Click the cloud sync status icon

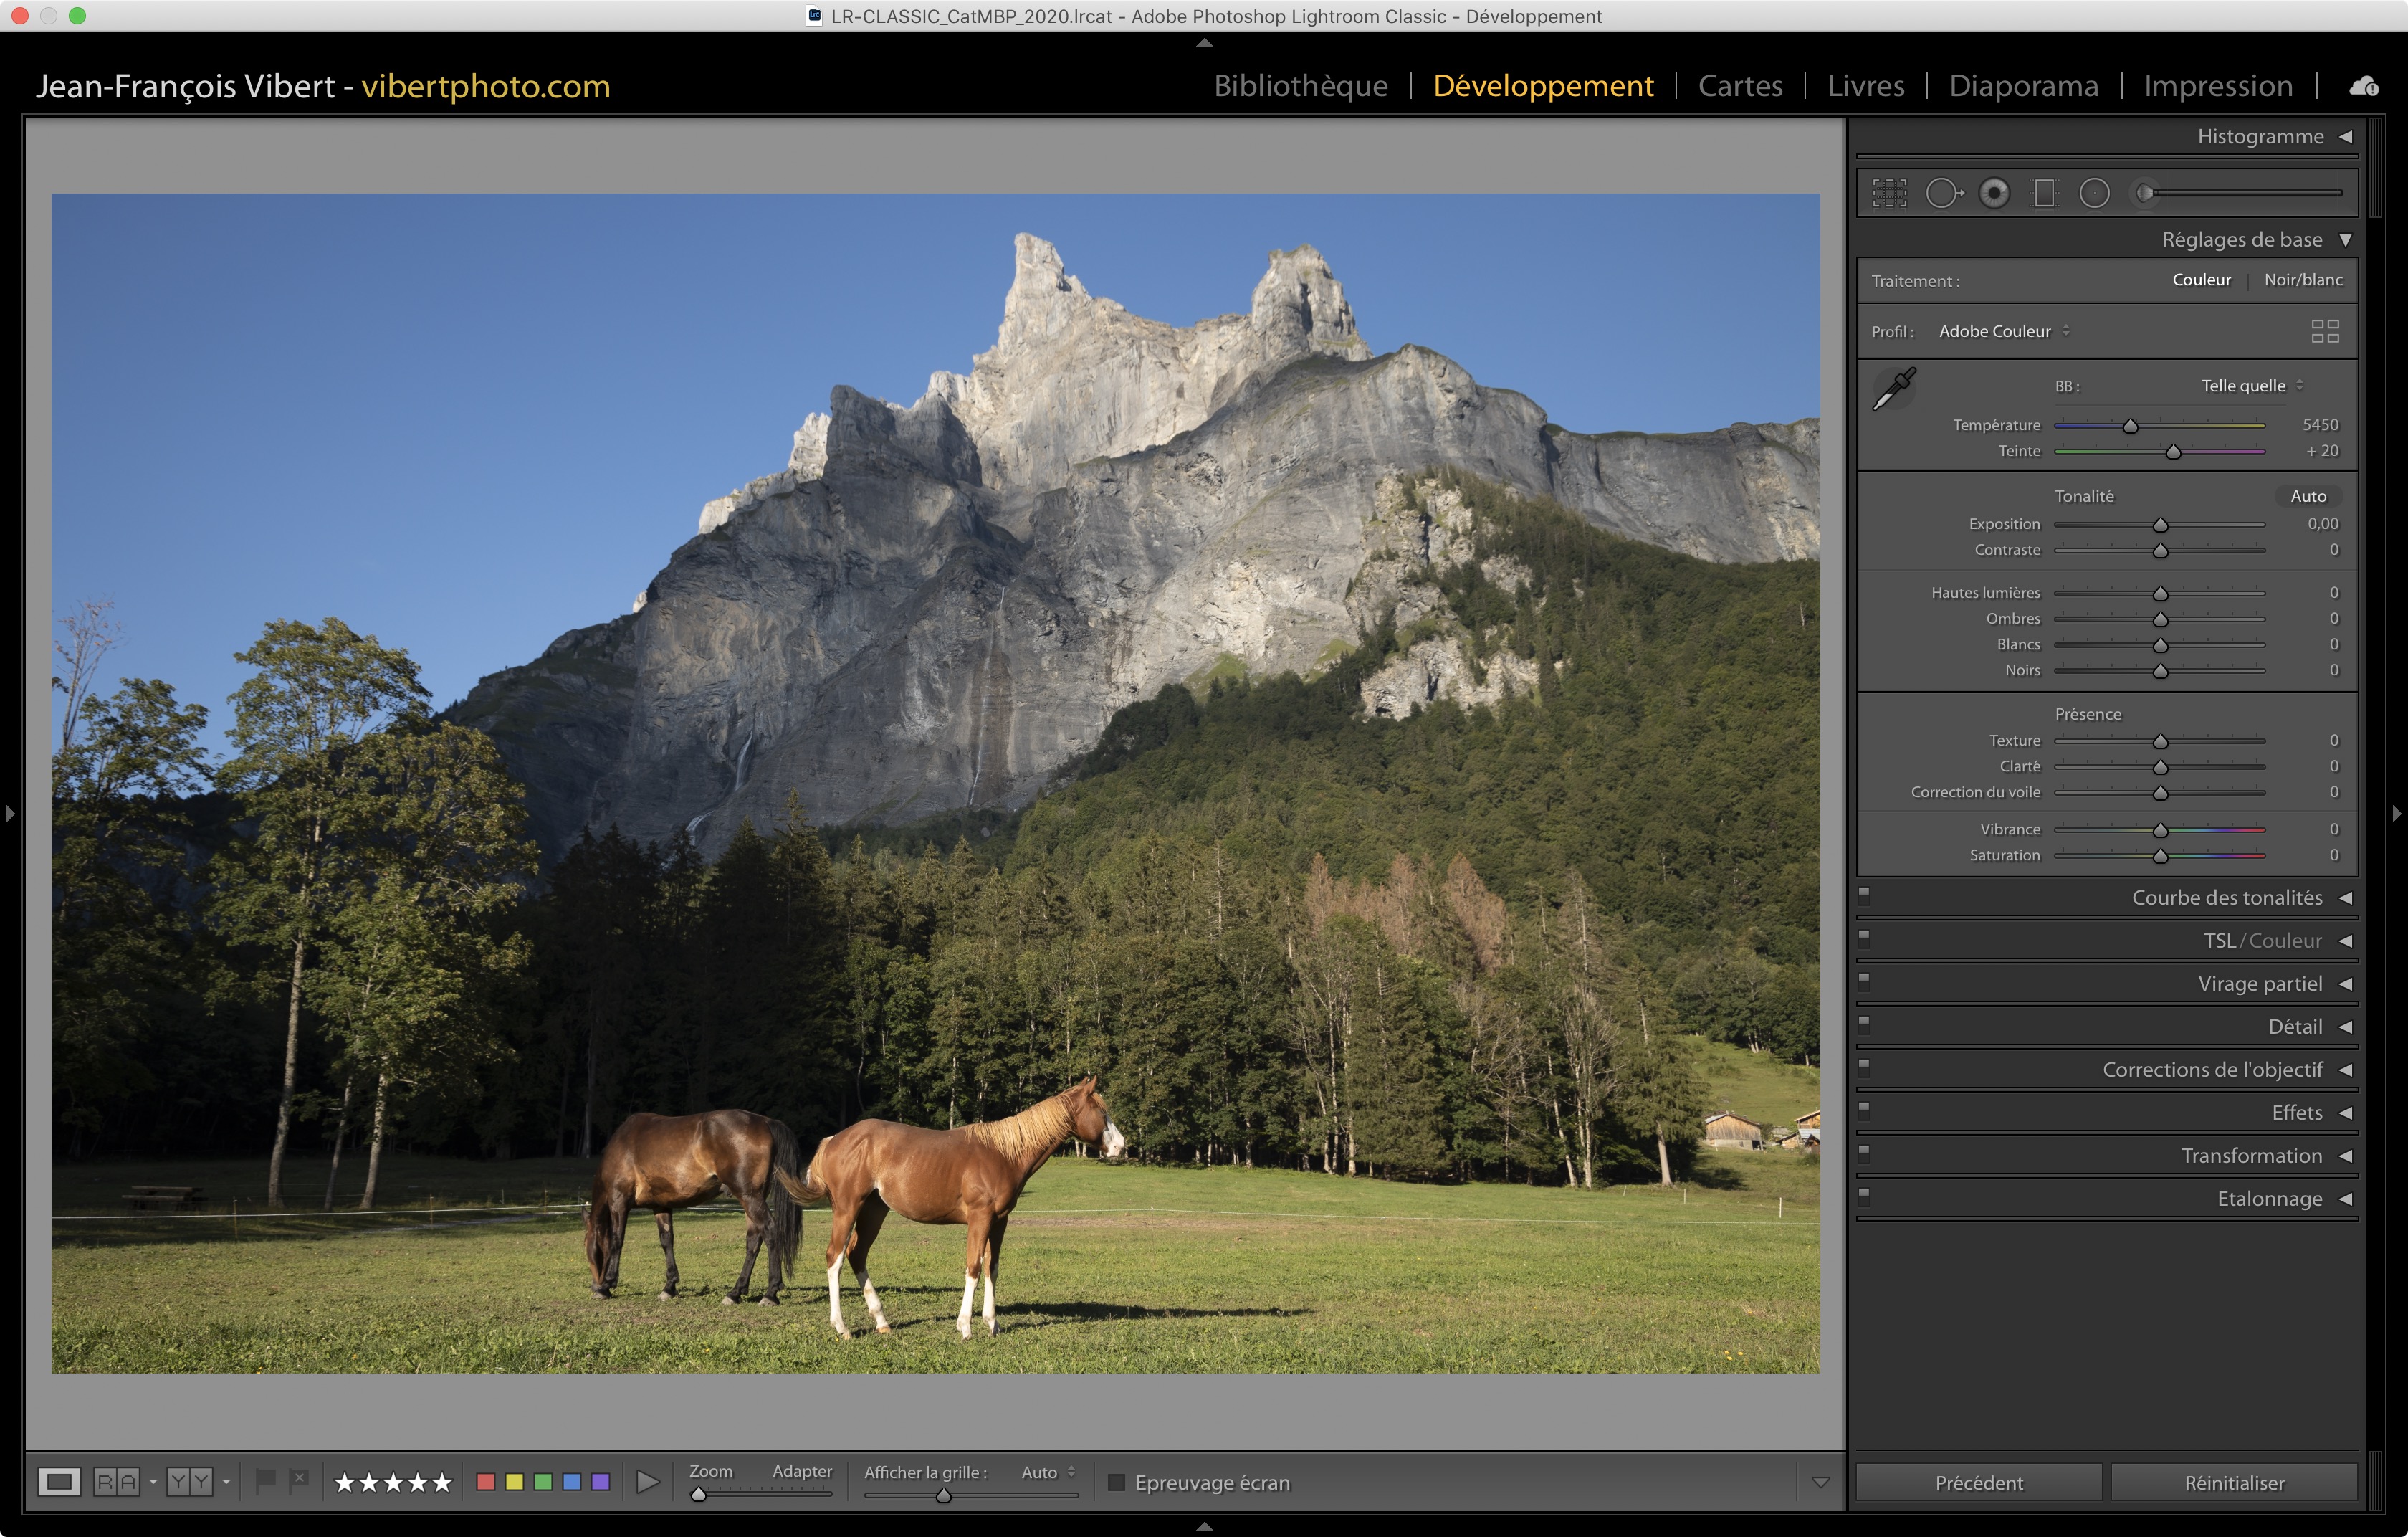pyautogui.click(x=2364, y=86)
